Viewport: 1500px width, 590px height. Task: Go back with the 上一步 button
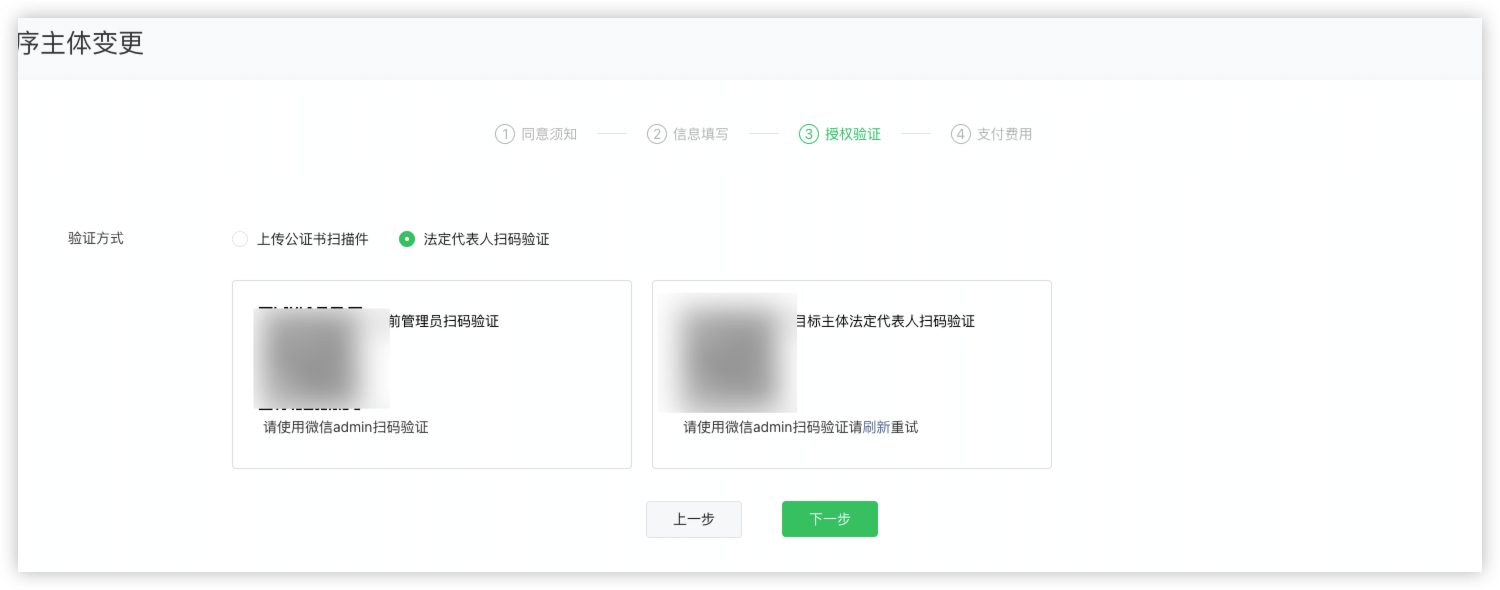(x=694, y=519)
